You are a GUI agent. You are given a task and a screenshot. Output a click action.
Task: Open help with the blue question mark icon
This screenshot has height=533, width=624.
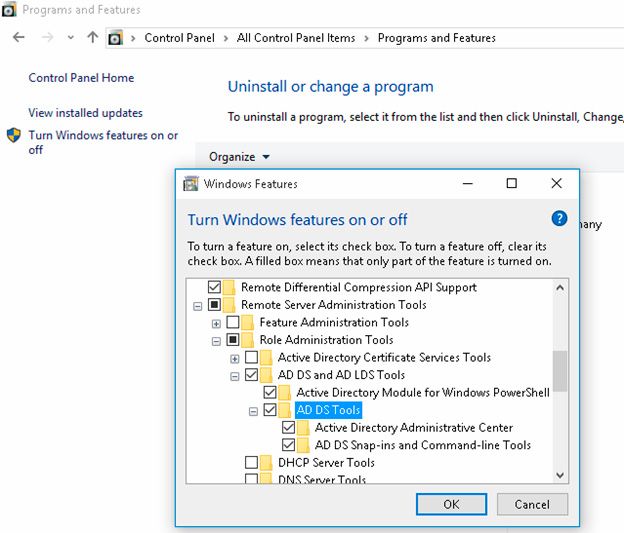click(559, 218)
